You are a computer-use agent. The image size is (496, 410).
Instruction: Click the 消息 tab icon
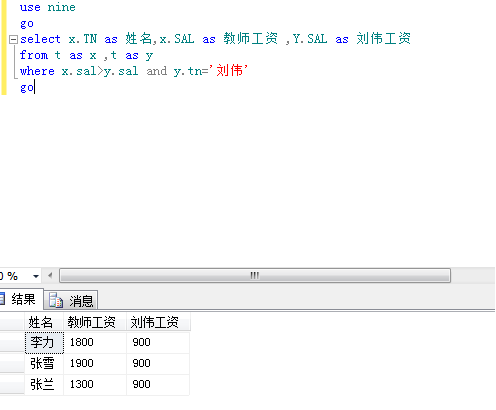click(56, 300)
